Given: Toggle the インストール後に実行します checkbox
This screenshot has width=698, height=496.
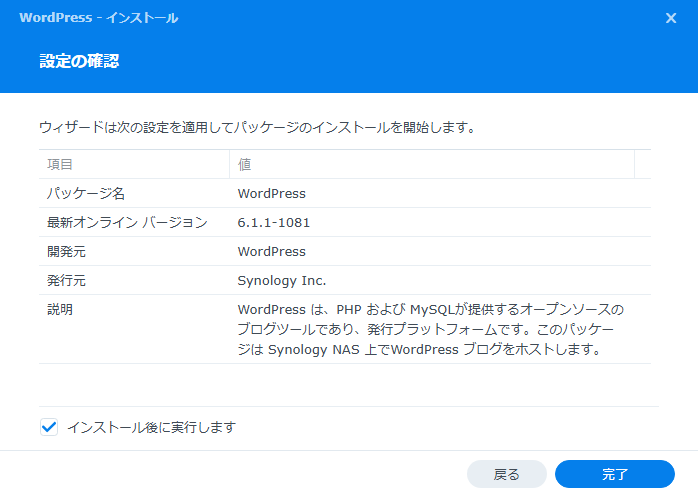Looking at the screenshot, I should [x=49, y=427].
